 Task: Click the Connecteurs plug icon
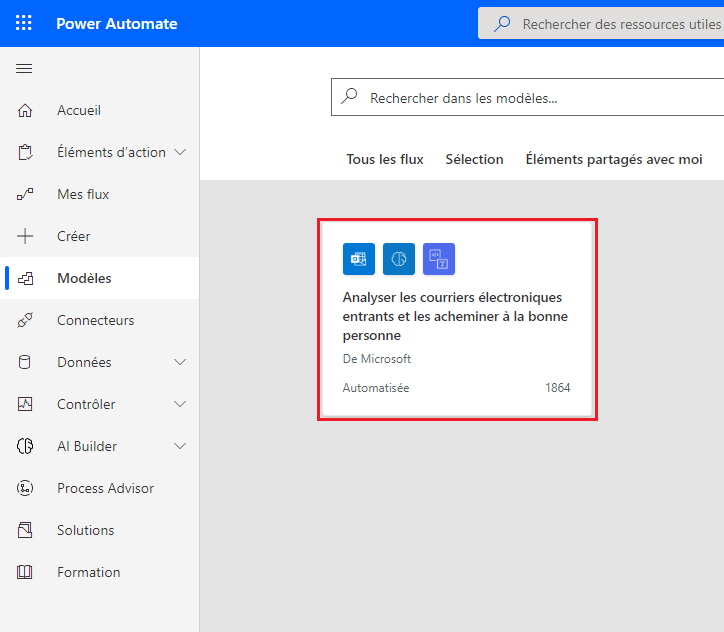(x=25, y=320)
